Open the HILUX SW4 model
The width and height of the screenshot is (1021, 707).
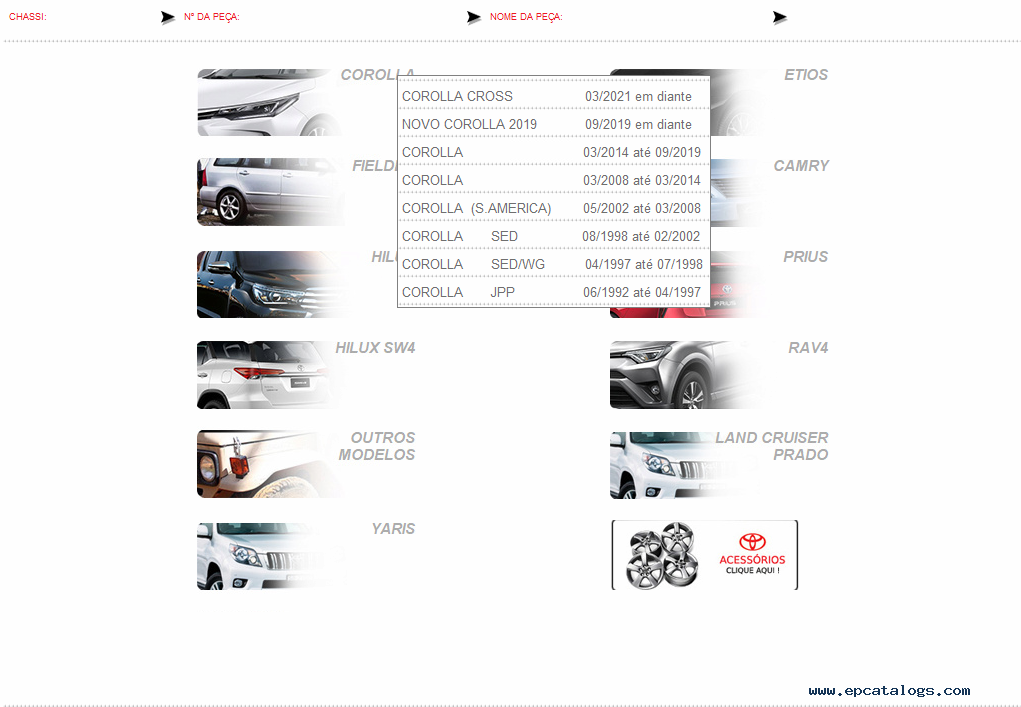click(x=268, y=375)
